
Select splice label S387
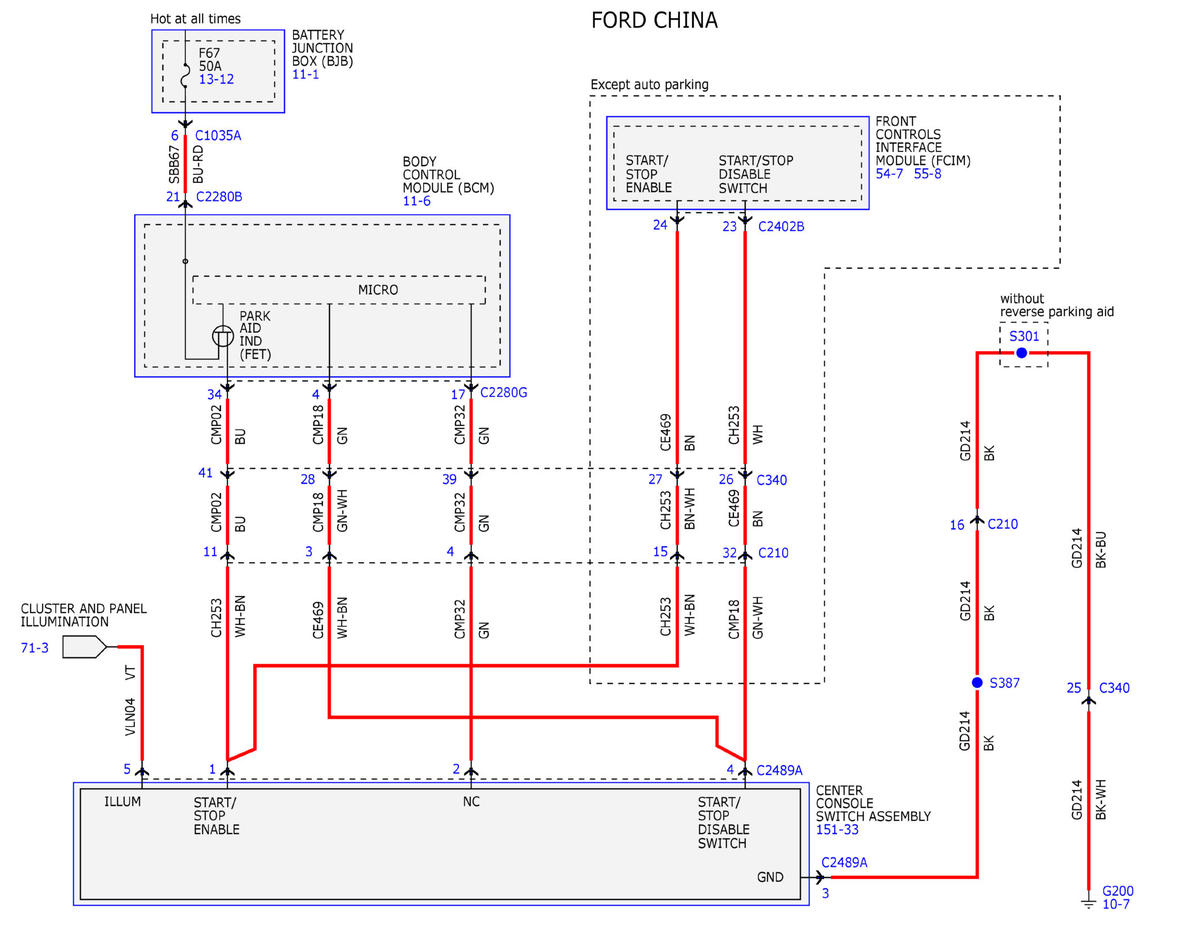(1005, 683)
